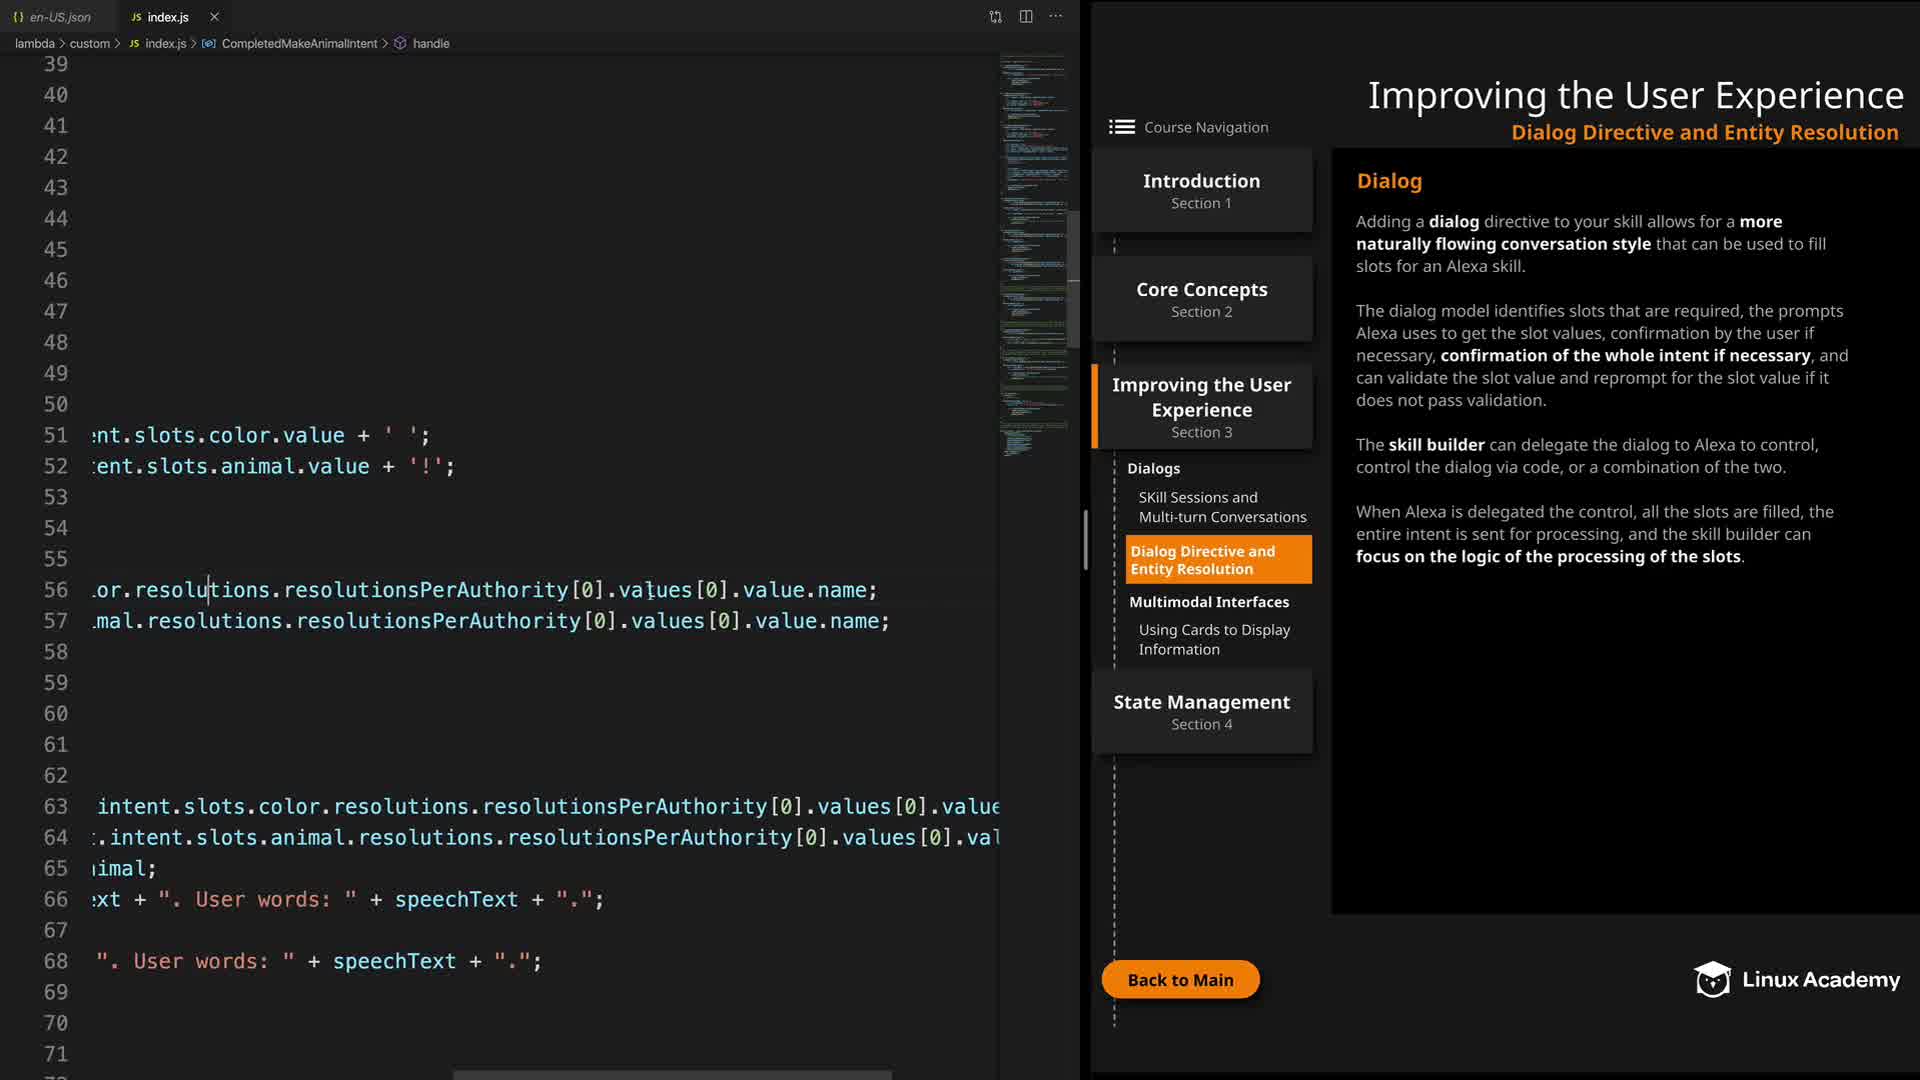The width and height of the screenshot is (1920, 1080).
Task: Expand the Core Concepts Section 2 panel
Action: click(x=1201, y=299)
